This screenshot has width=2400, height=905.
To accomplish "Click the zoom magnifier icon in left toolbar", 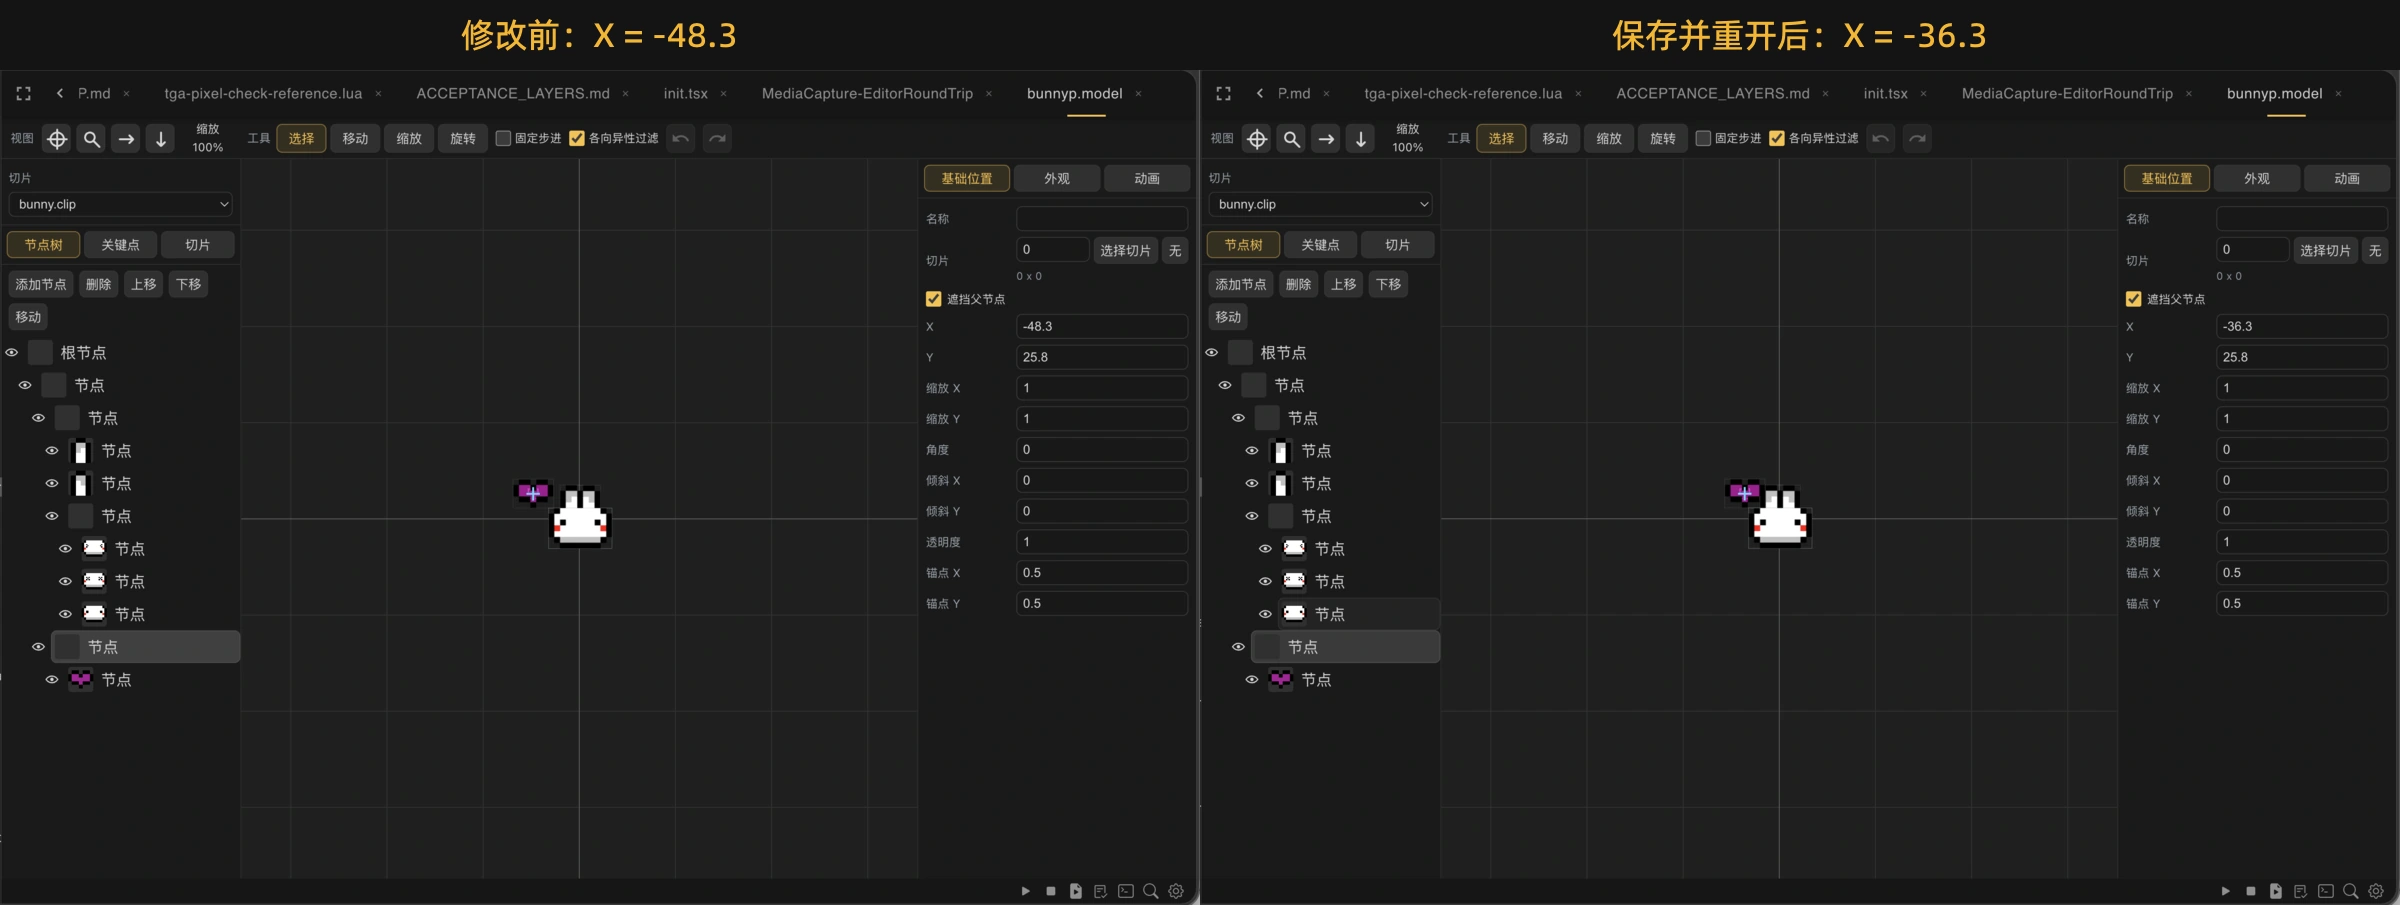I will (x=92, y=139).
